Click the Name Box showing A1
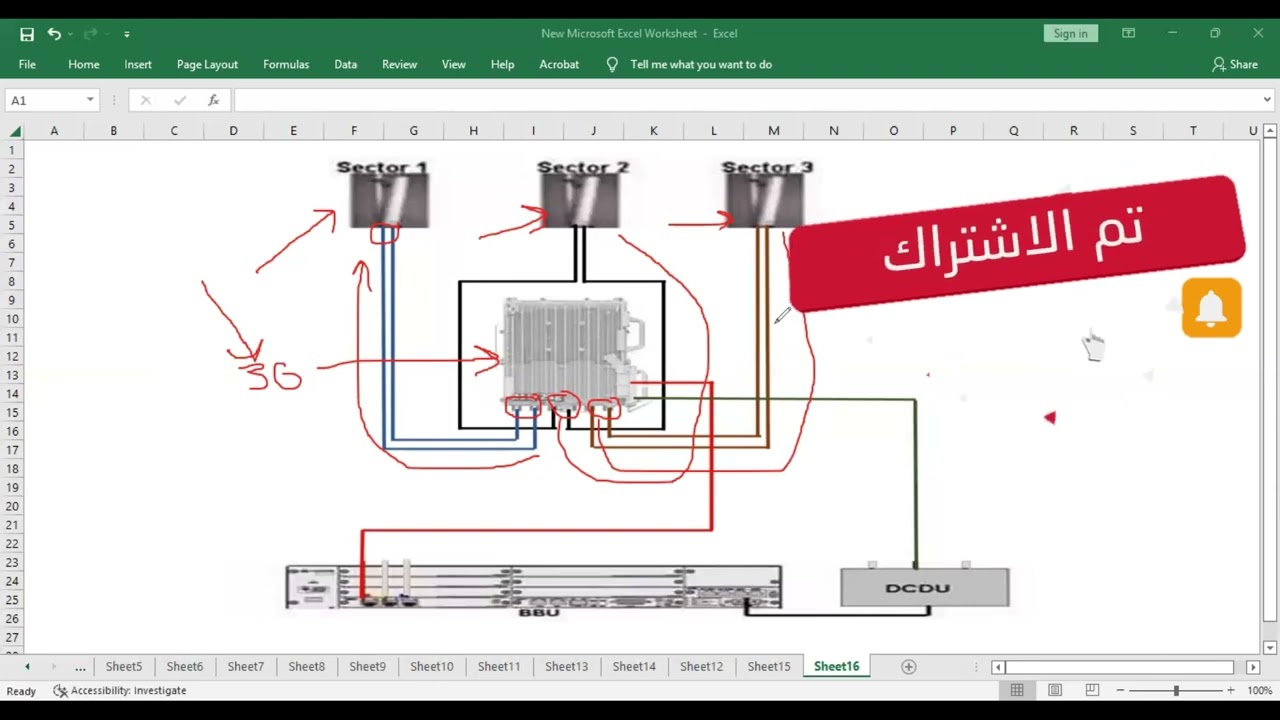The width and height of the screenshot is (1280, 720). [42, 100]
